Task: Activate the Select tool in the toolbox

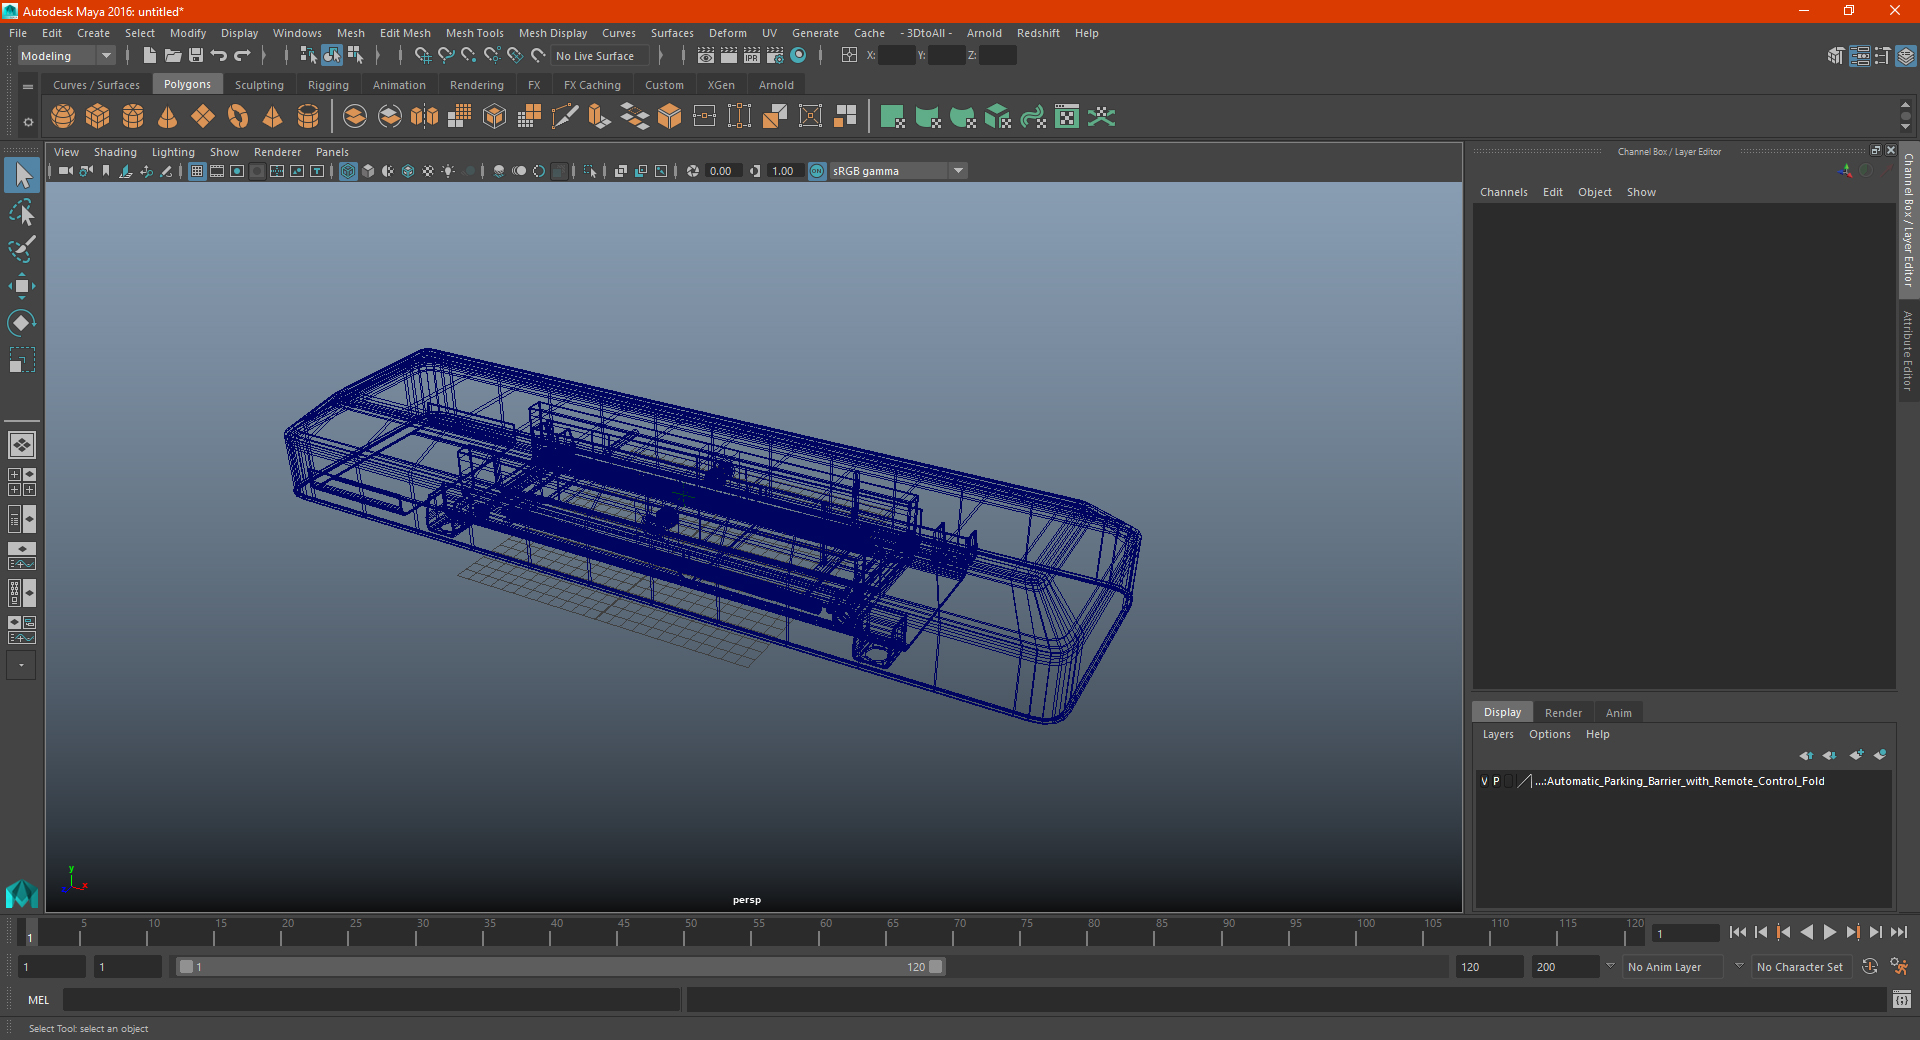Action: click(21, 176)
